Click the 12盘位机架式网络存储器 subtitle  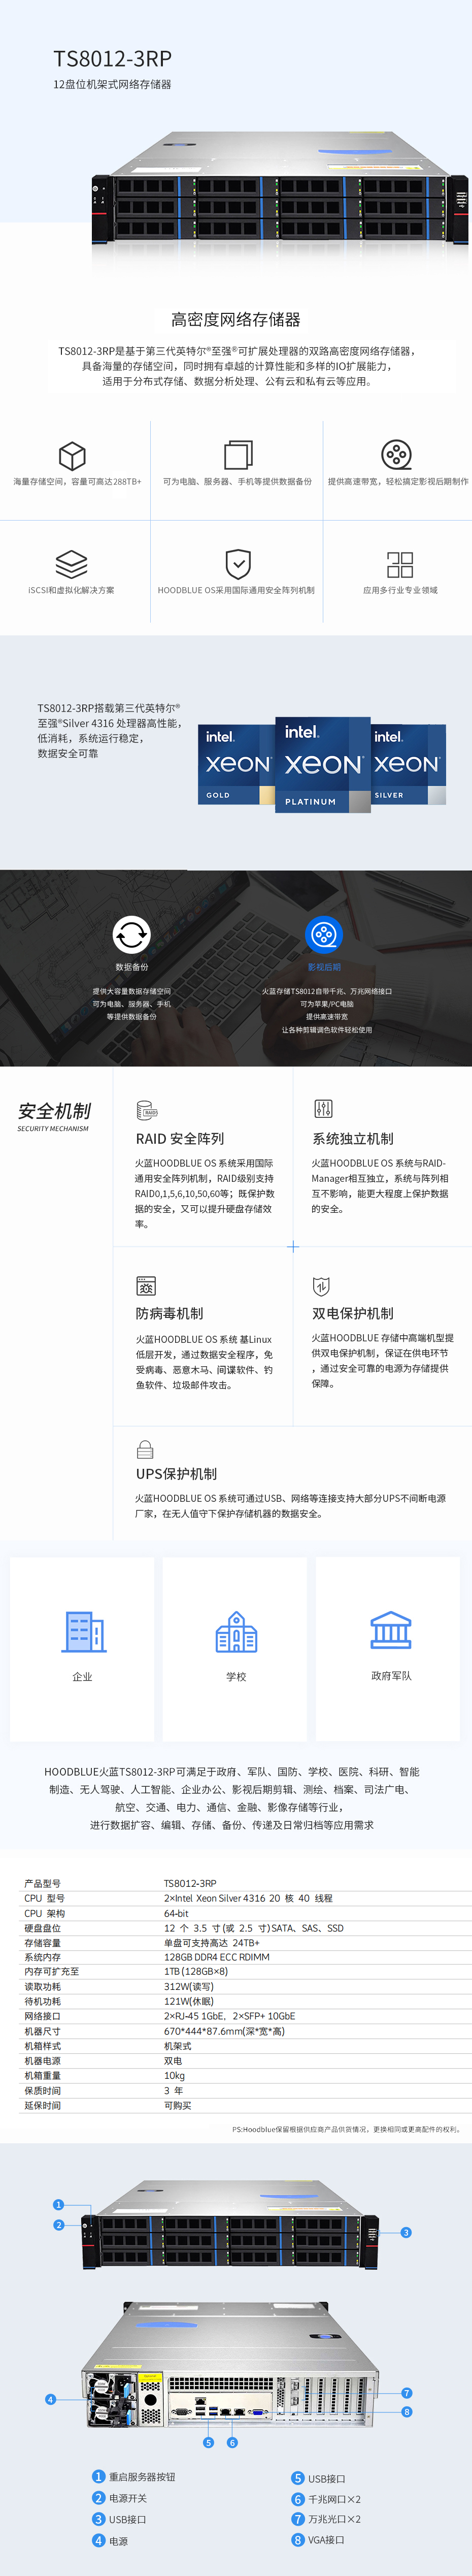112,85
